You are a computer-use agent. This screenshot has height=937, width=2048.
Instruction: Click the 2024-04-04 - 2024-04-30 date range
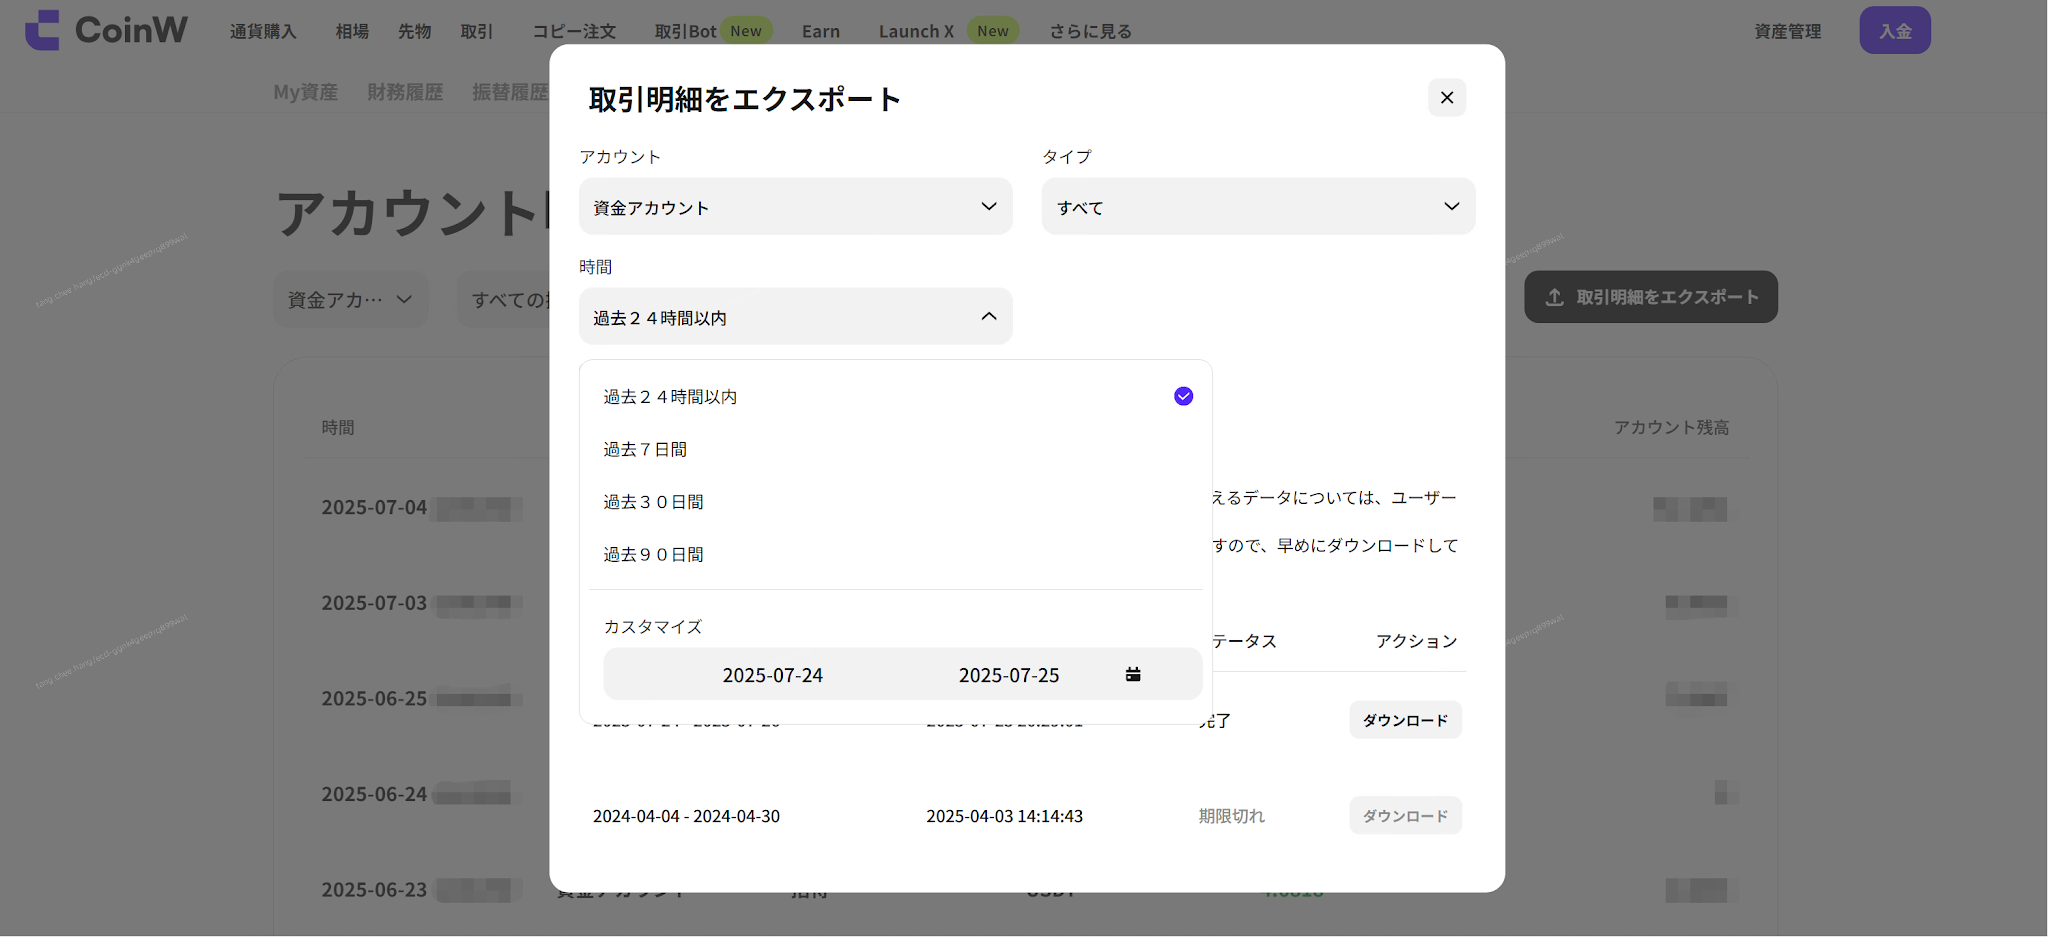[x=686, y=816]
